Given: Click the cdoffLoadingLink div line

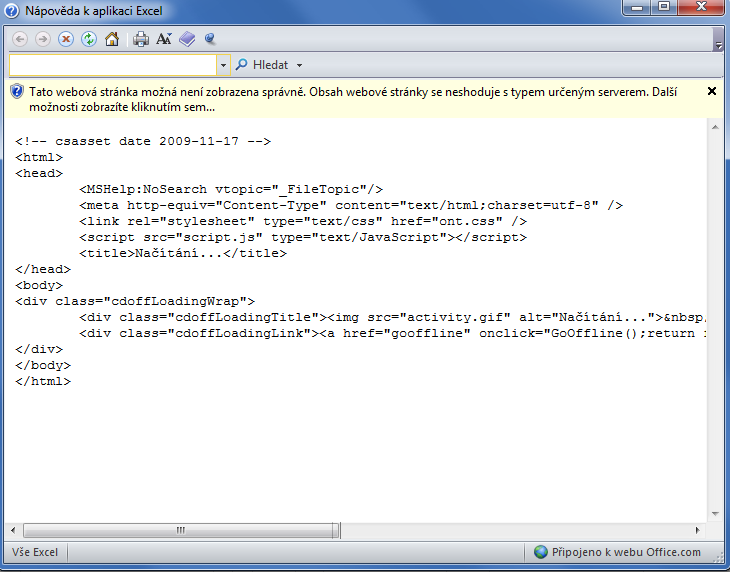Looking at the screenshot, I should click(393, 333).
